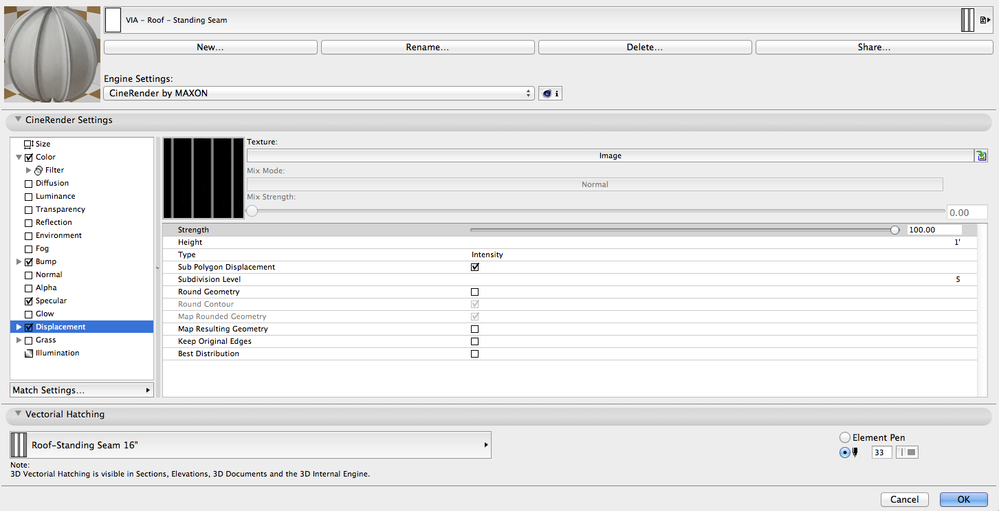Open the Roof-Standing Seam 16" hatch selector
The height and width of the screenshot is (511, 999).
tap(251, 445)
